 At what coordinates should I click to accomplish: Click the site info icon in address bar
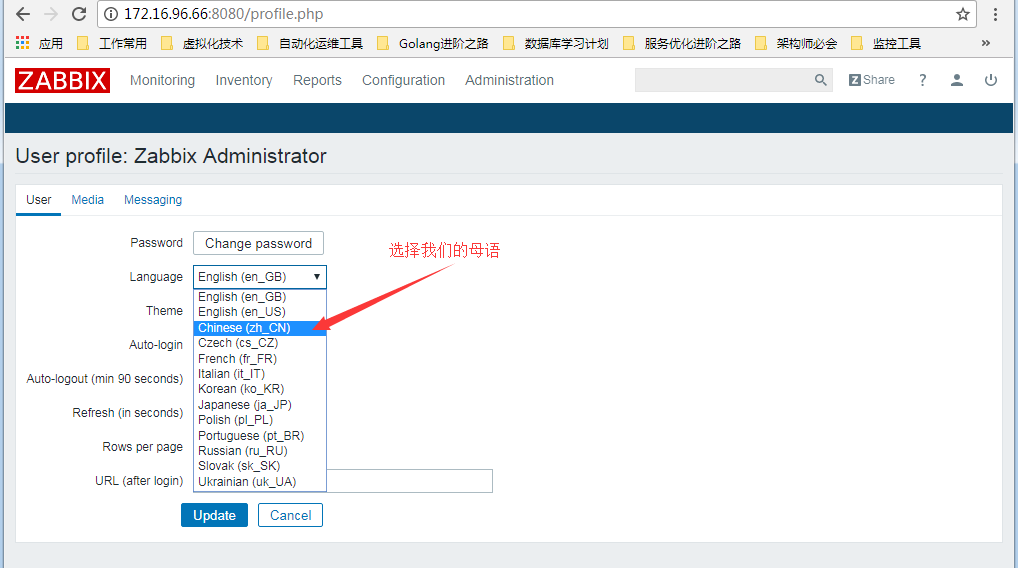pos(111,14)
